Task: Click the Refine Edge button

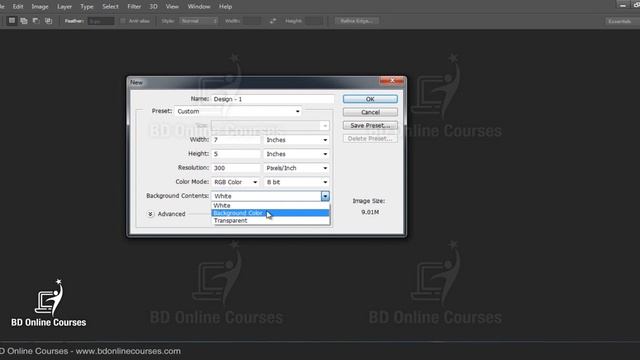Action: (356, 21)
